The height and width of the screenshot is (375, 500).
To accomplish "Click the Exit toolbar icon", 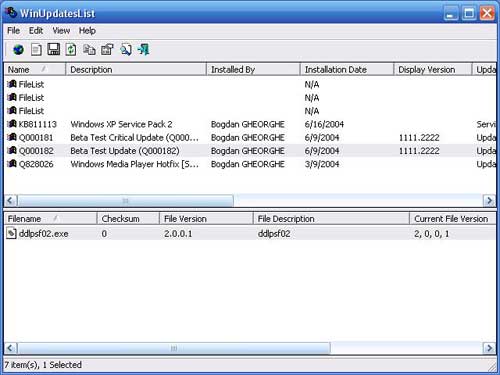I will (144, 50).
